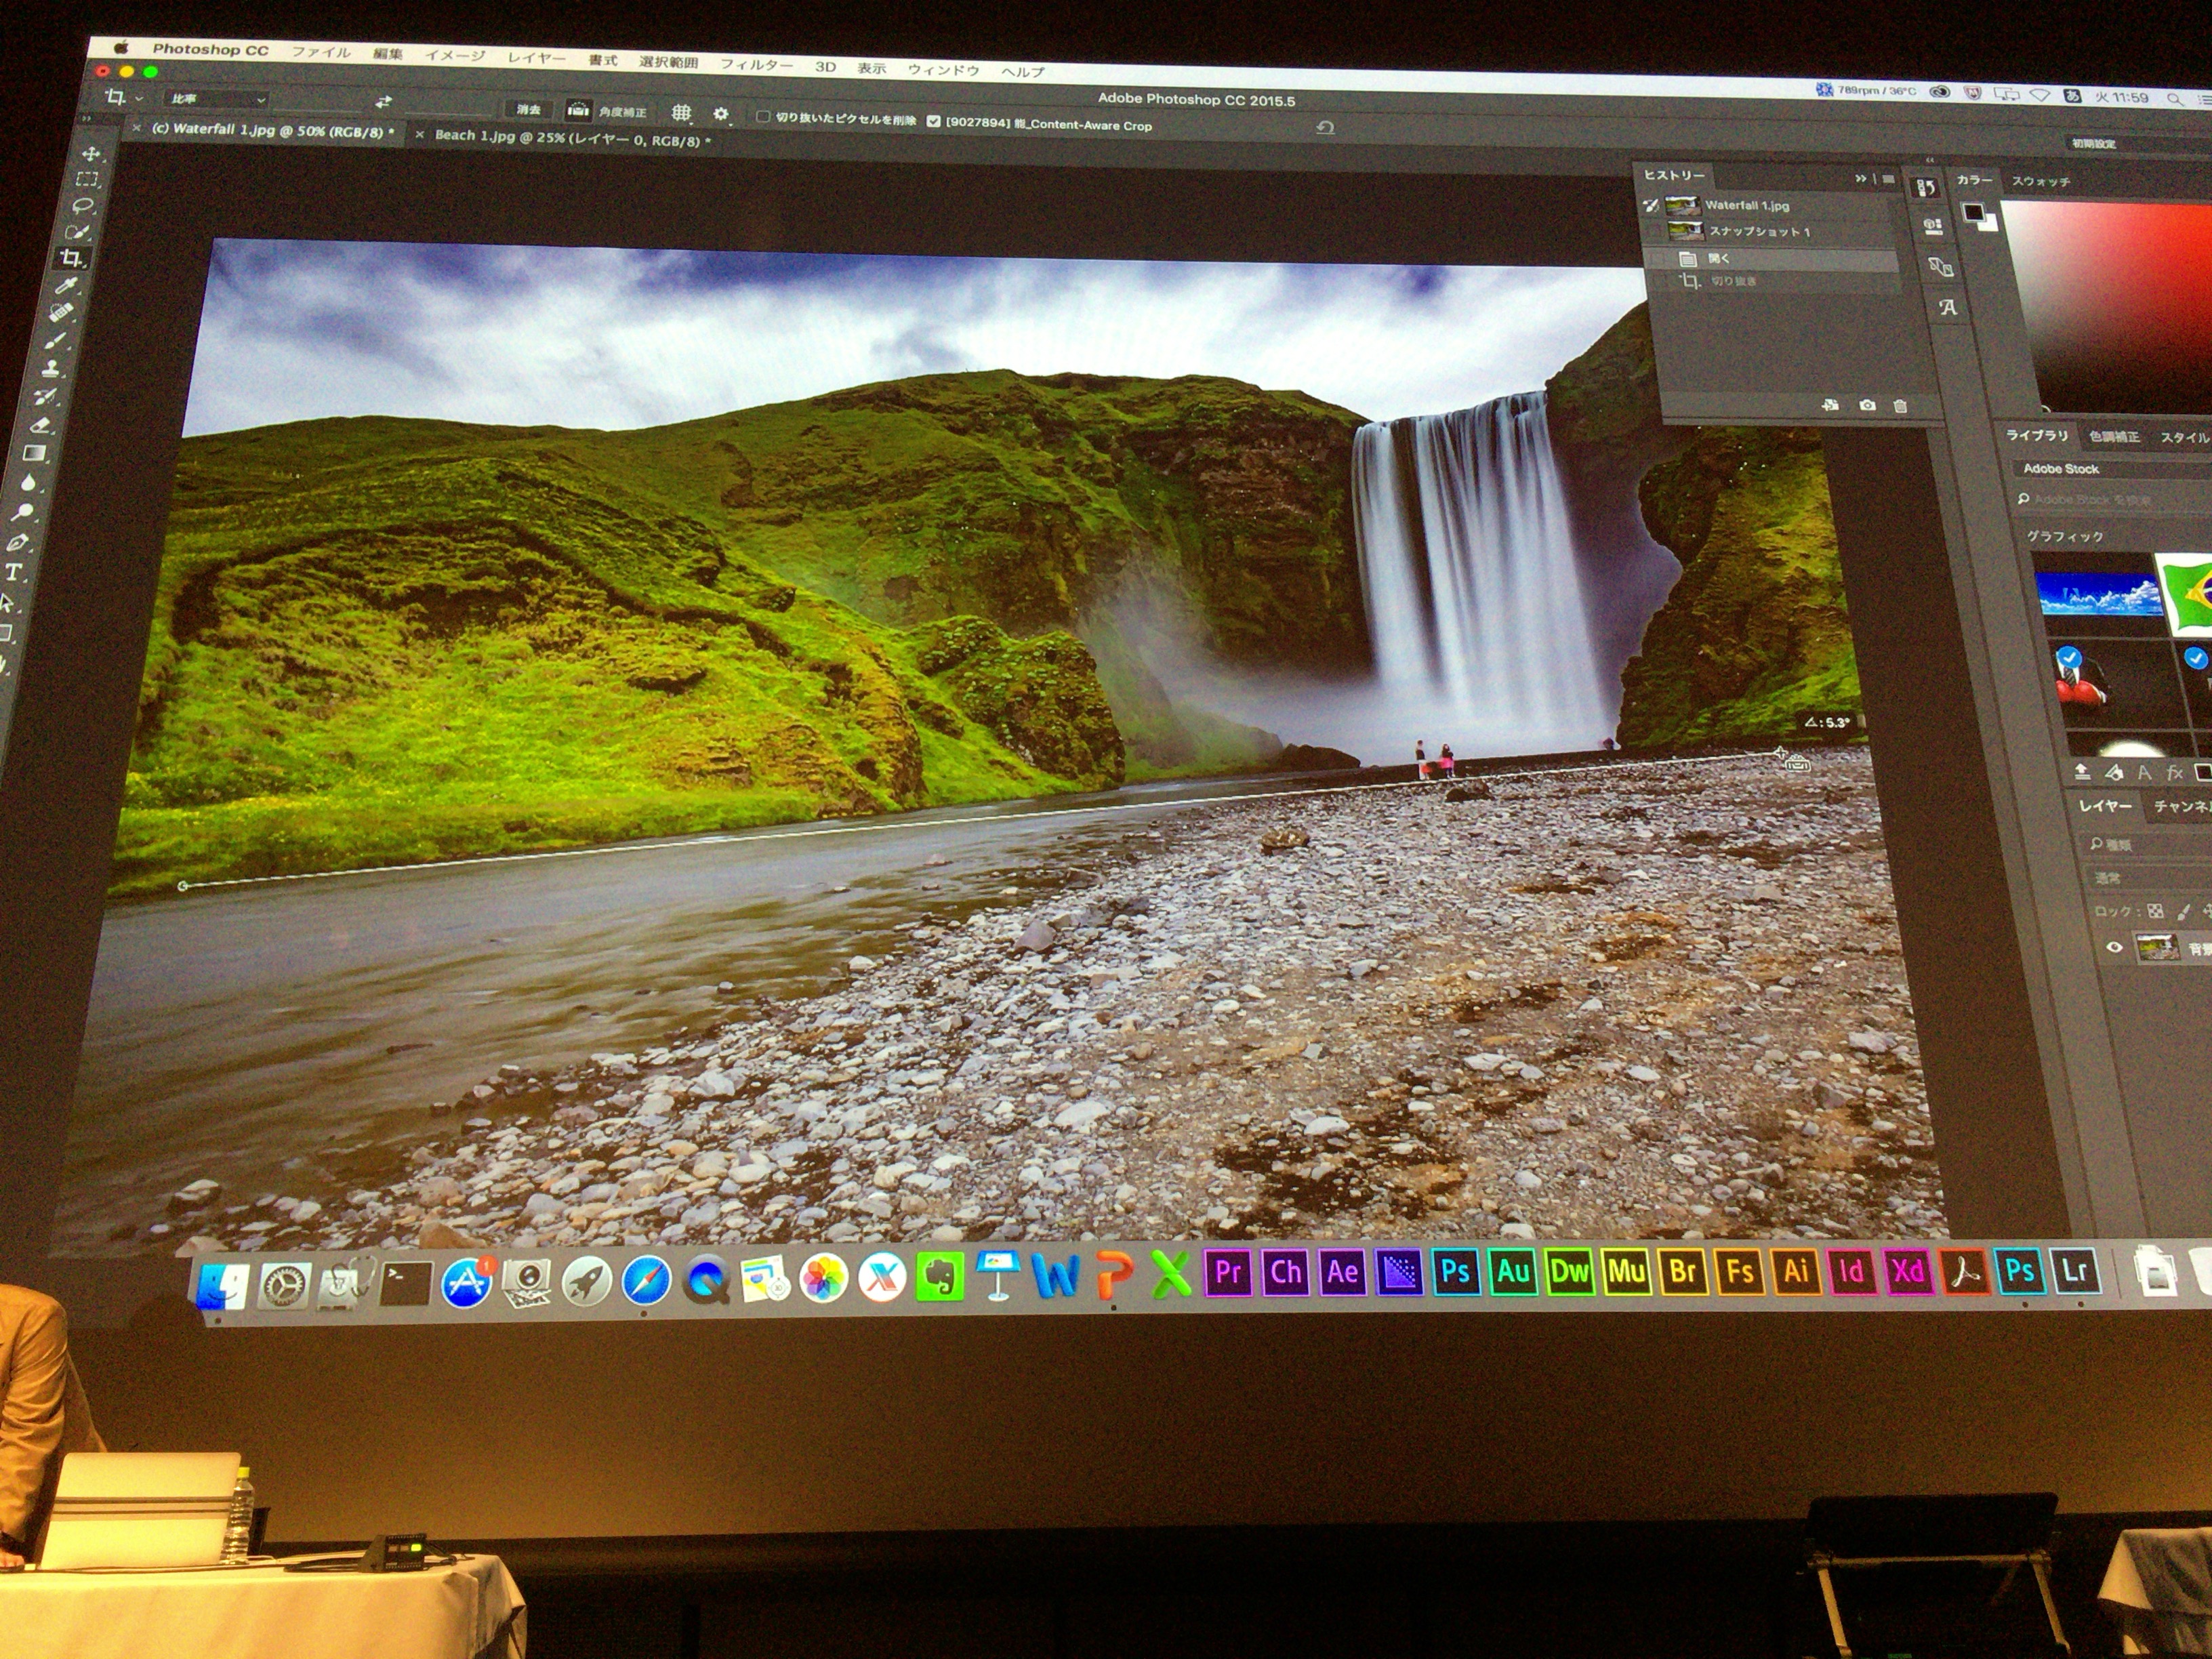Hide the background layer eye icon
This screenshot has height=1659, width=2212.
pos(2113,947)
